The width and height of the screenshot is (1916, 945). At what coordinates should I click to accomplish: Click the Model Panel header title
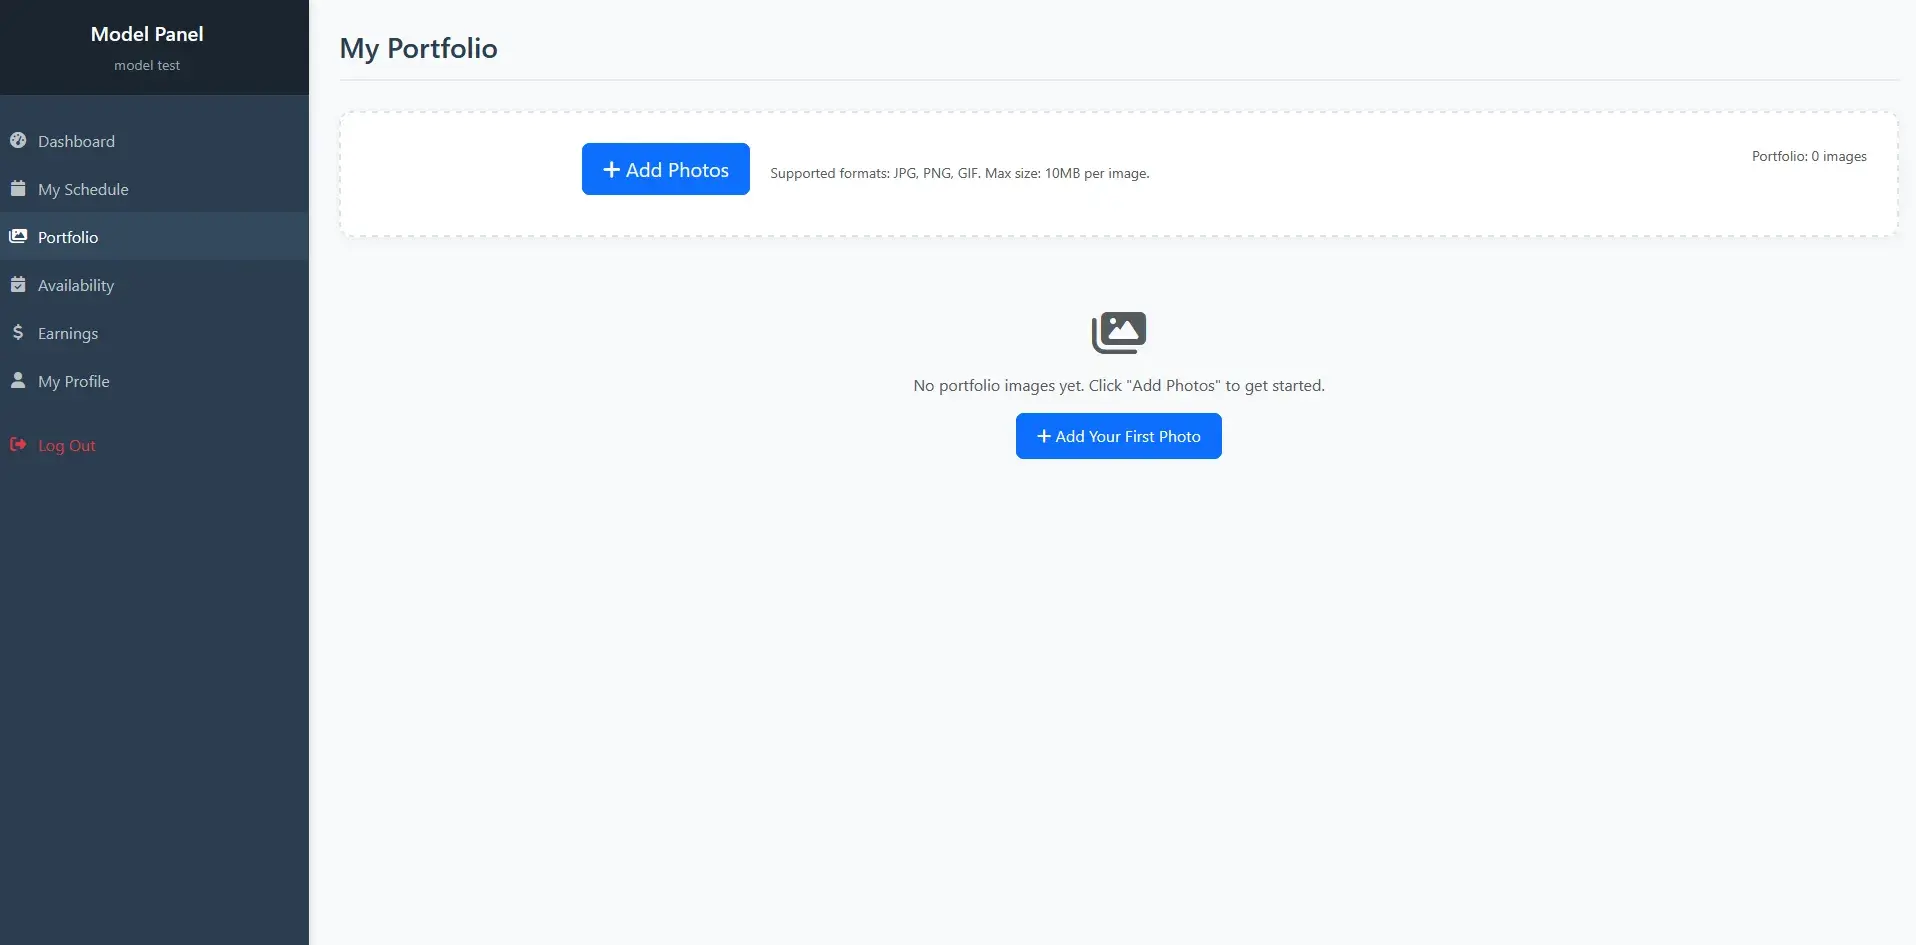[147, 34]
